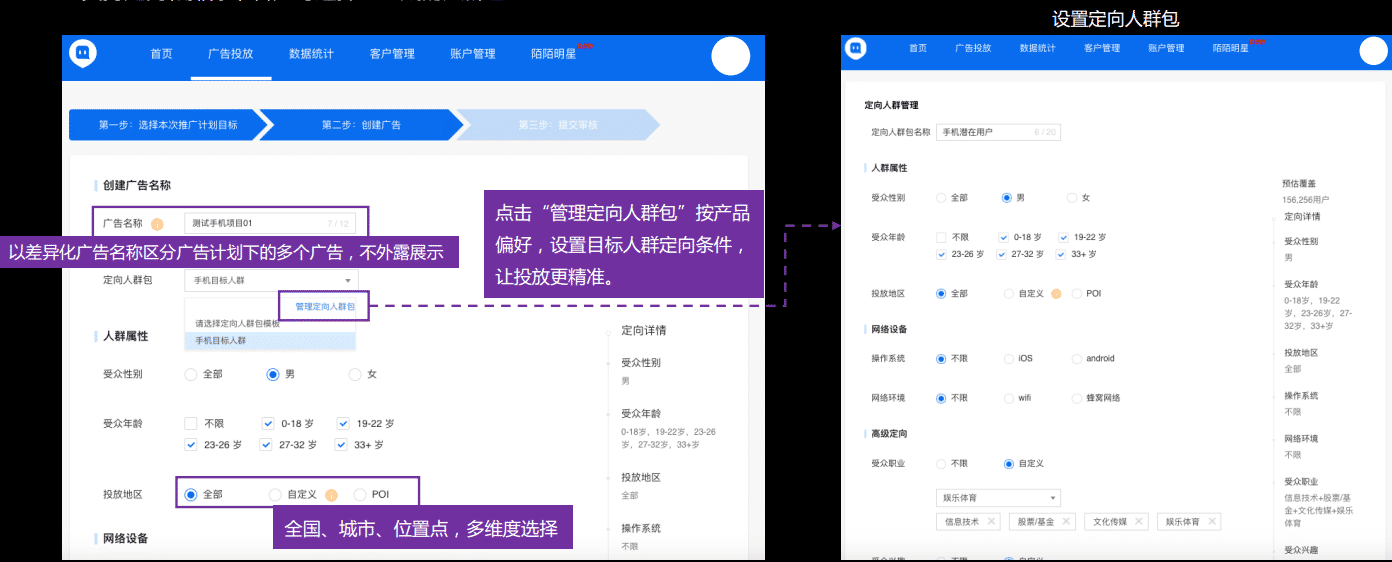The image size is (1392, 562).
Task: Pick 手机目标人群 from the dropdown list
Action: 270,341
